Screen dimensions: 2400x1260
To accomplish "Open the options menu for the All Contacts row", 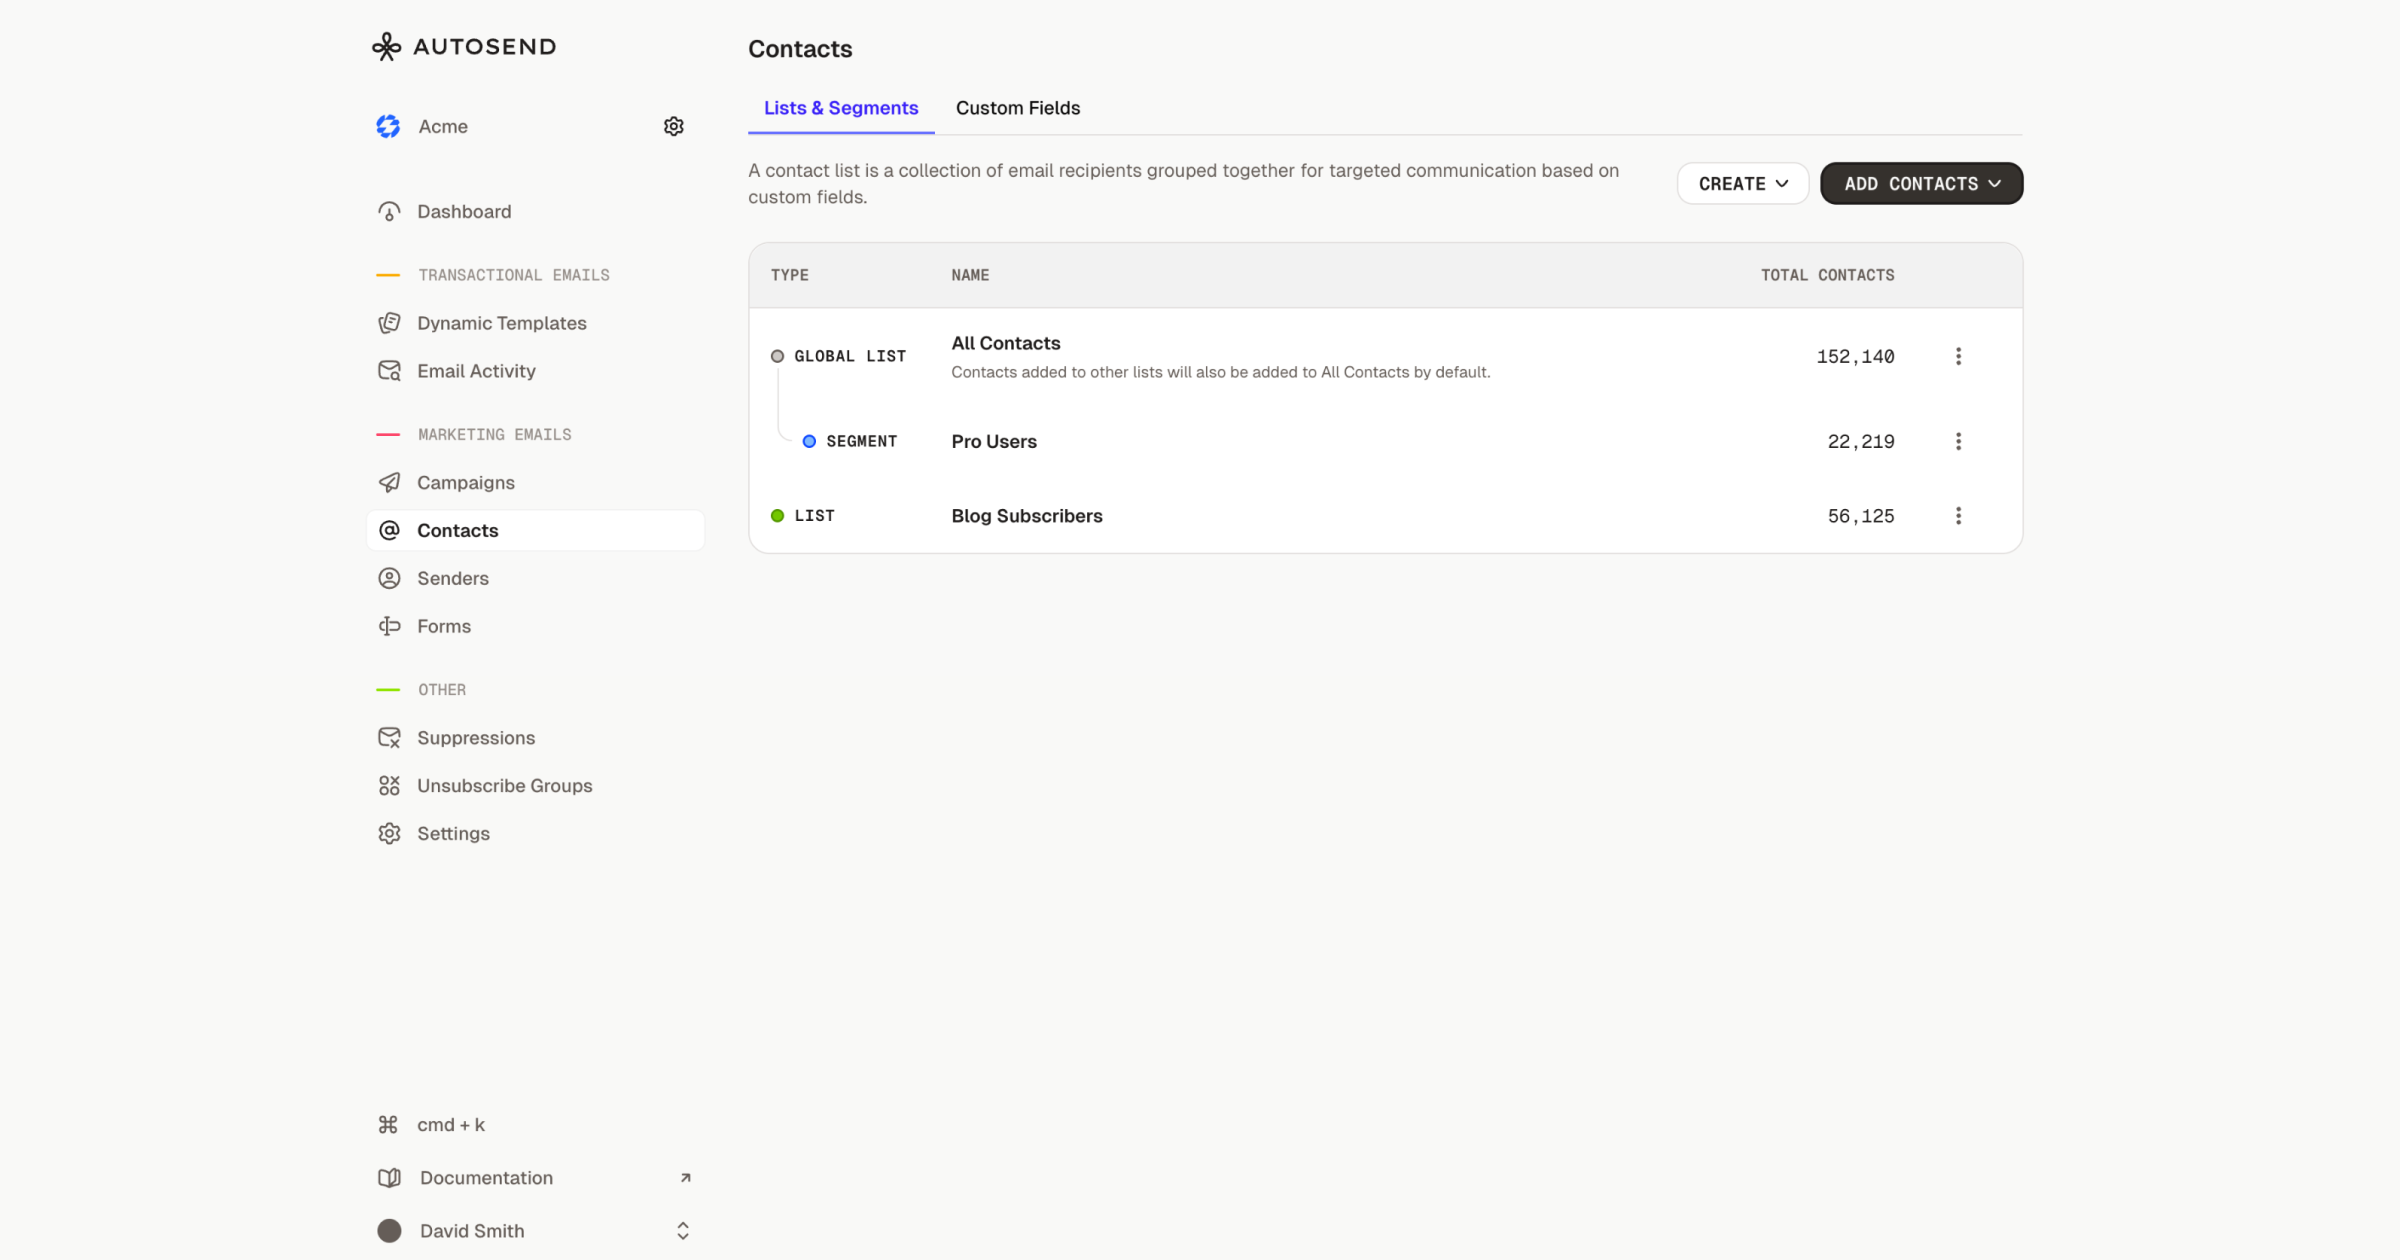I will pos(1958,356).
